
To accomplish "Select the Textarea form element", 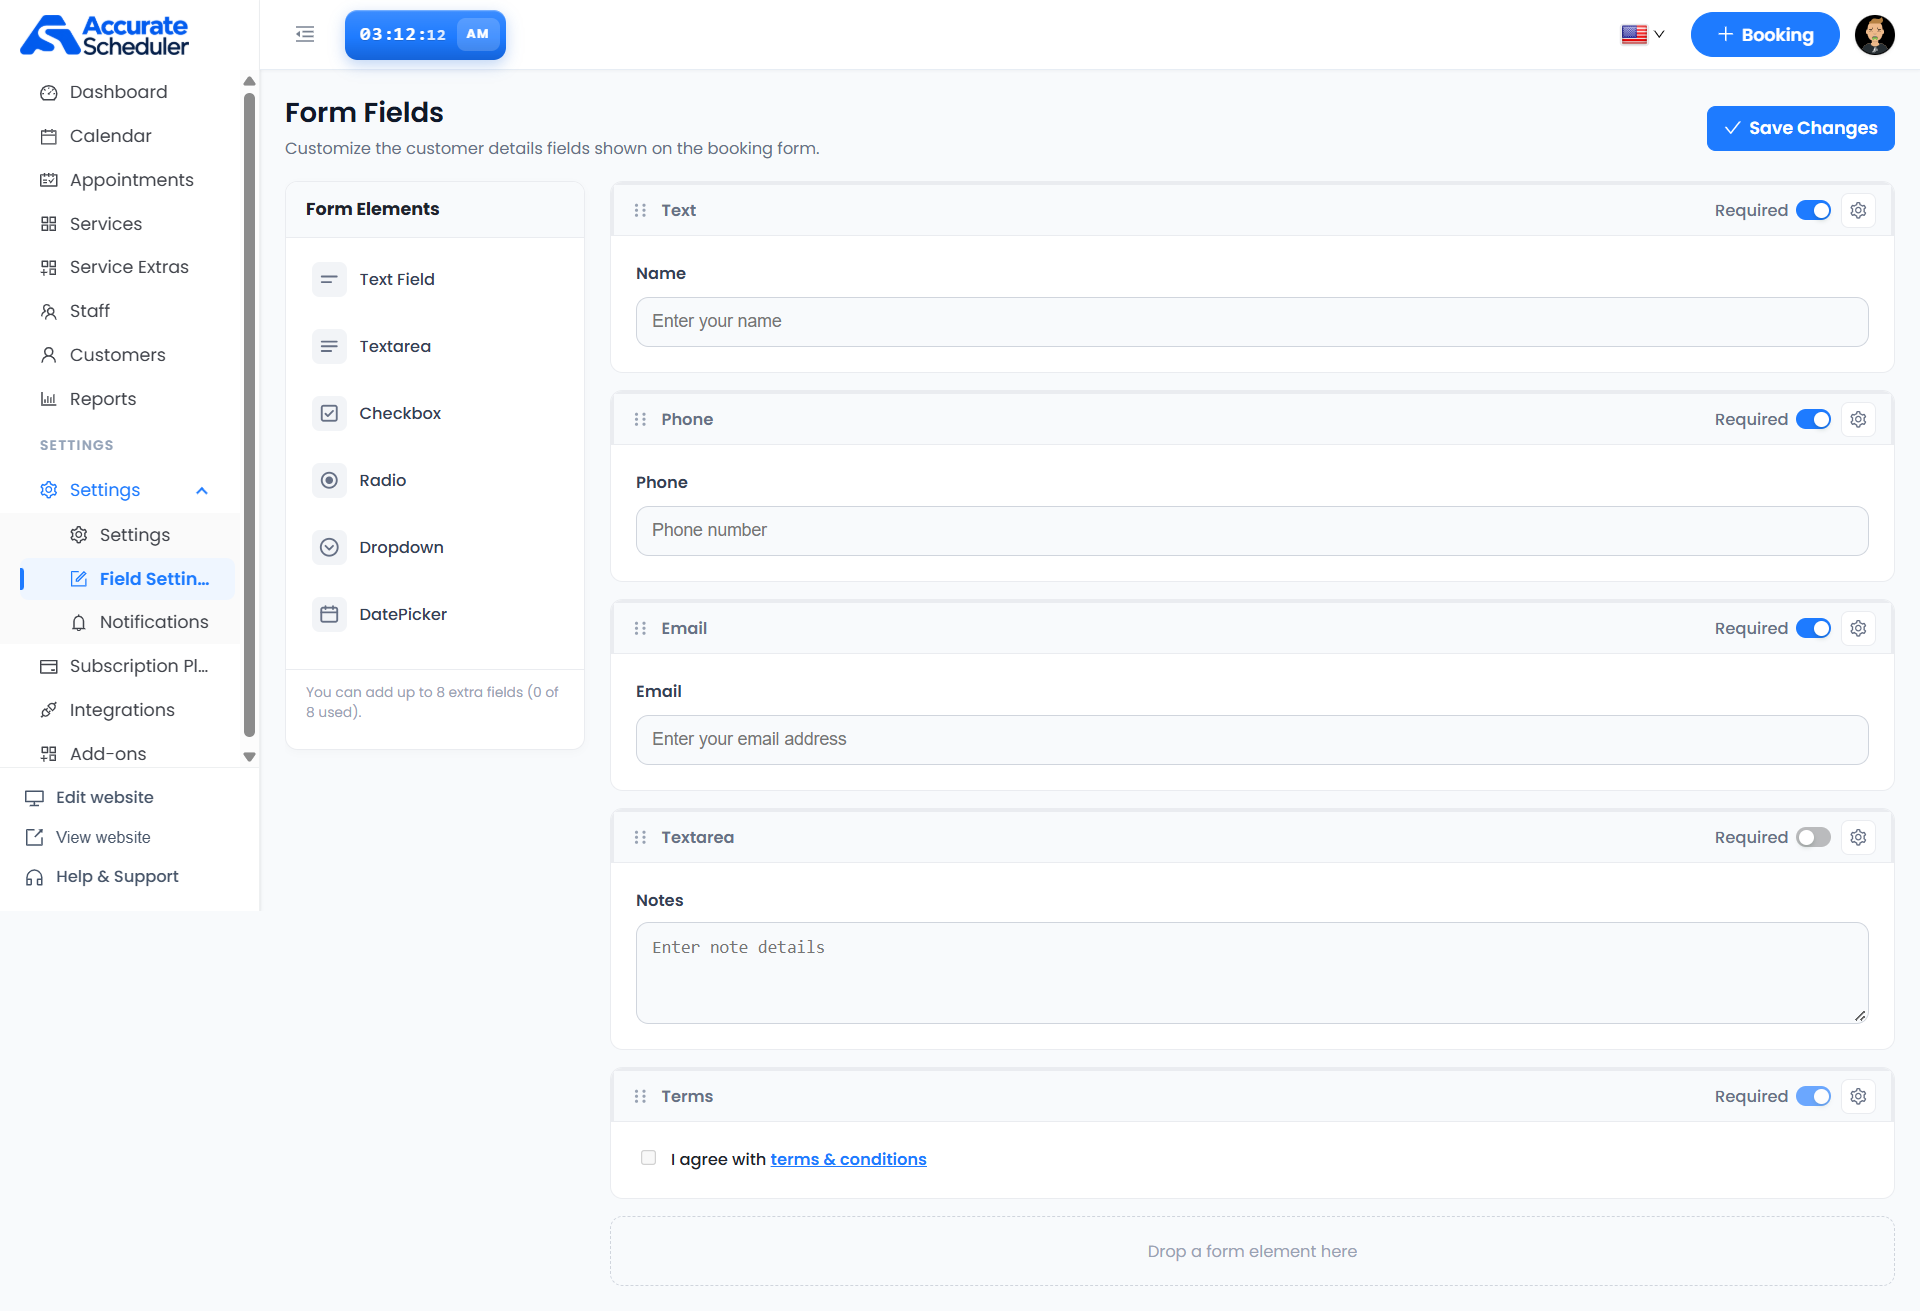I will click(x=435, y=346).
